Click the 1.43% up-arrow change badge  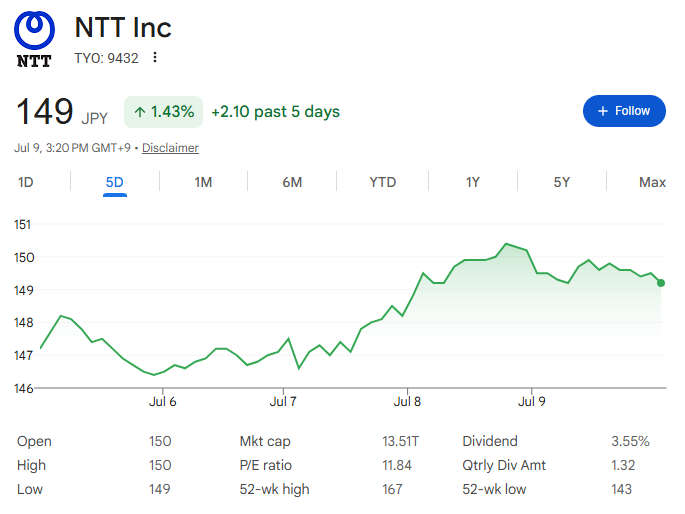tap(163, 112)
